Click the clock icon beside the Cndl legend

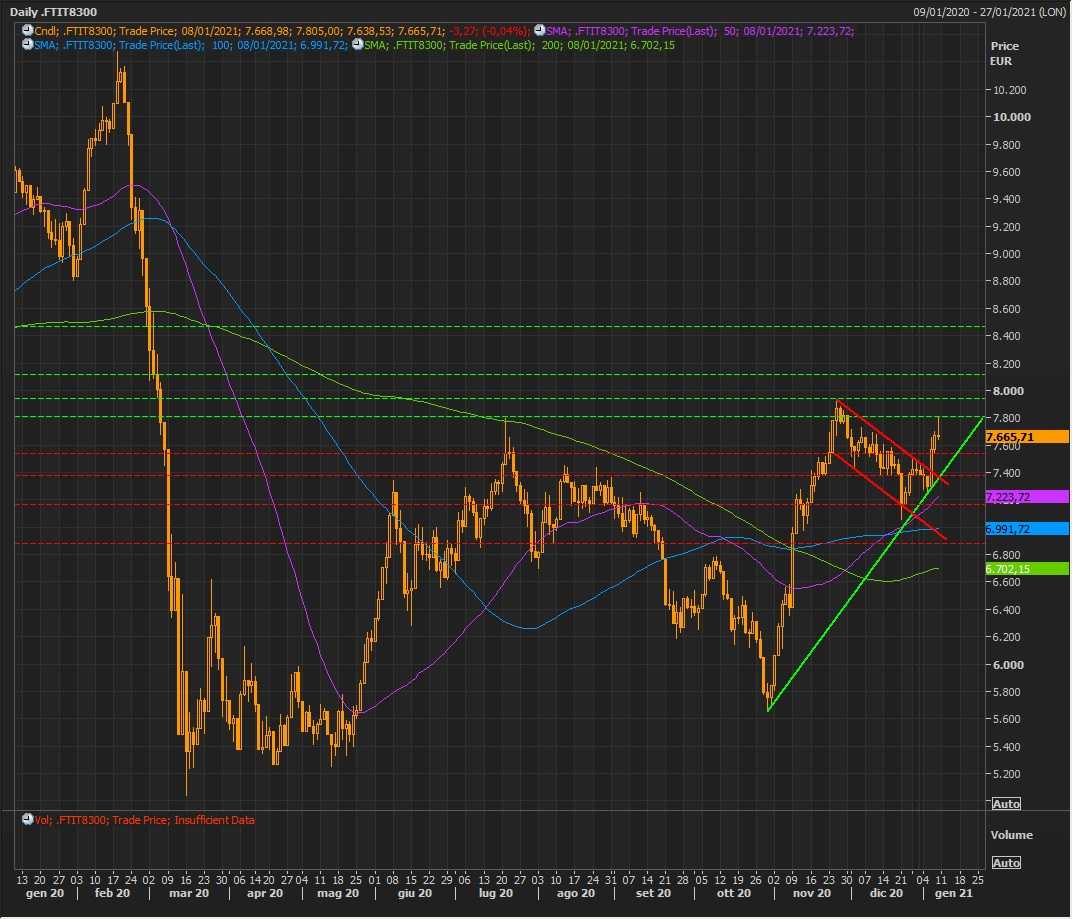pos(27,31)
